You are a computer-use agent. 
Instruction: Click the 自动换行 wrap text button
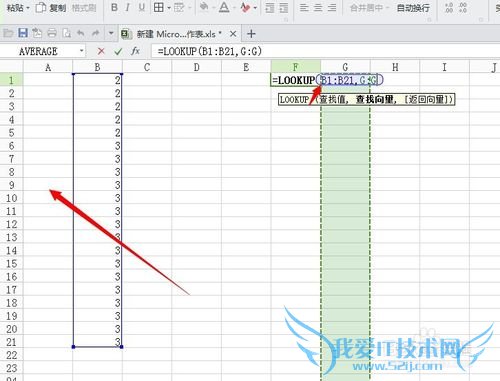tap(413, 8)
